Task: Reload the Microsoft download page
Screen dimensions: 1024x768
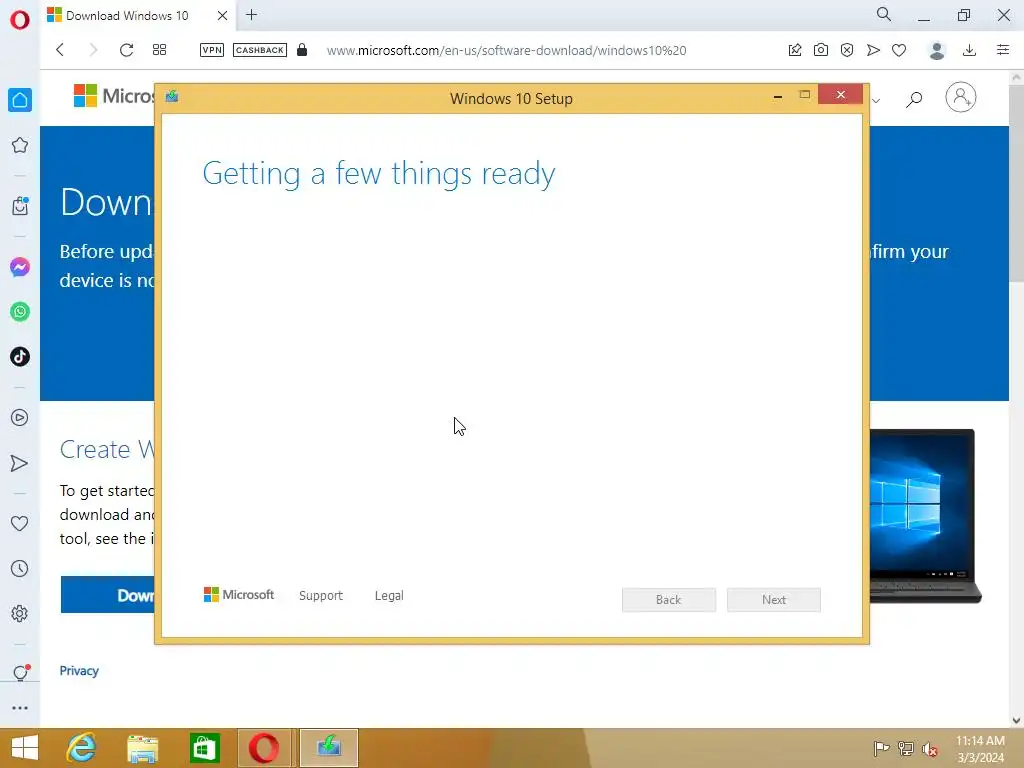Action: coord(127,50)
